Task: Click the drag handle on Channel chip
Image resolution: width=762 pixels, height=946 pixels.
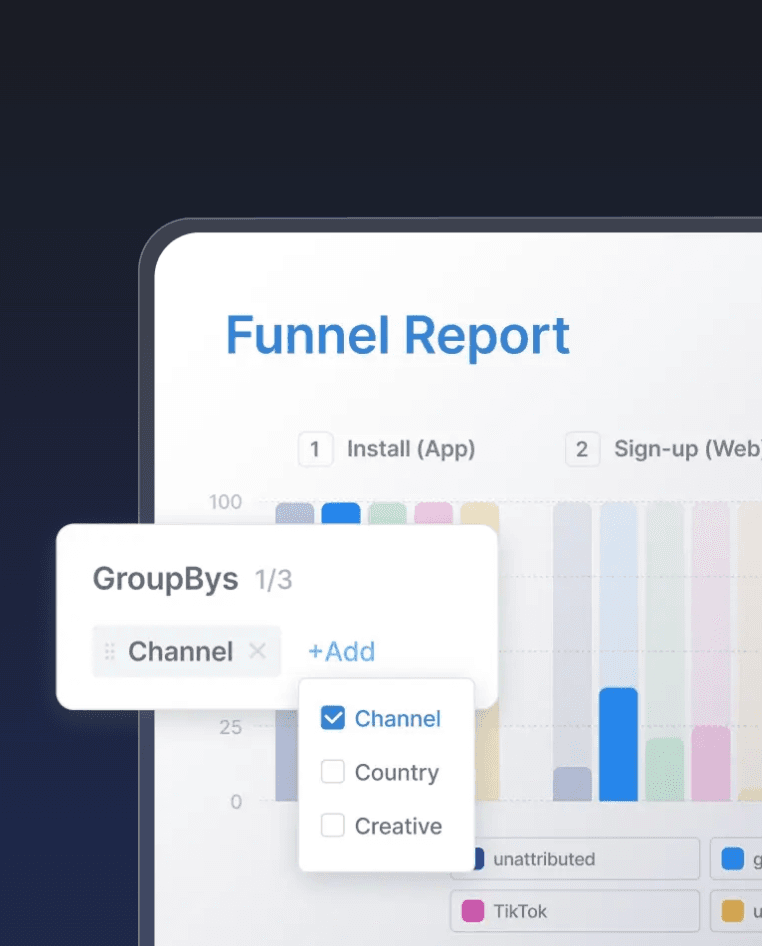Action: (x=109, y=652)
